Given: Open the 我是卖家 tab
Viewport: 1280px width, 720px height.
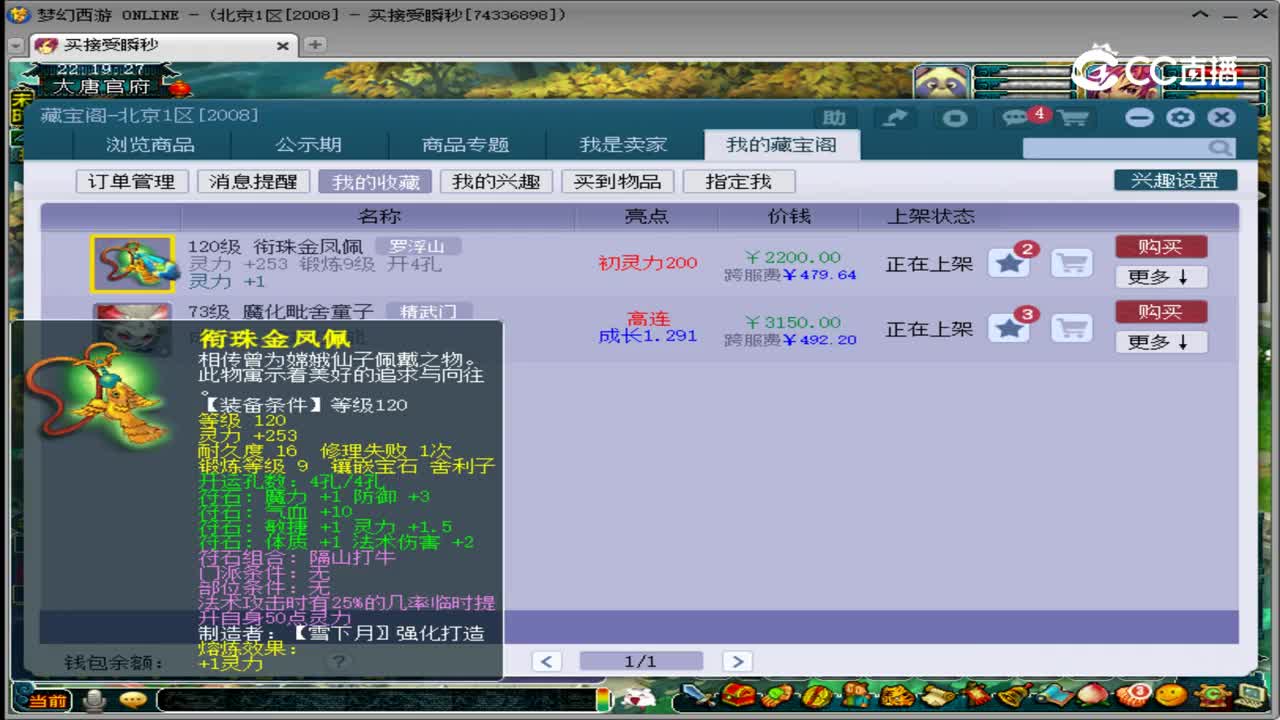Looking at the screenshot, I should point(623,145).
